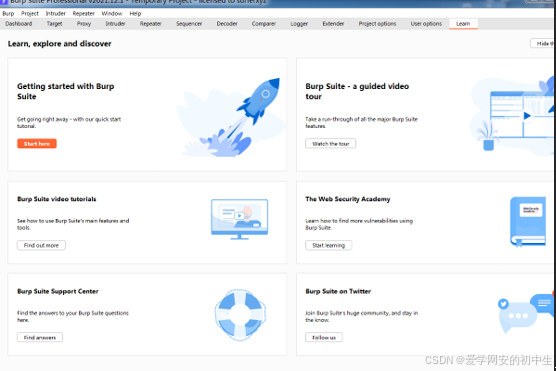The height and width of the screenshot is (371, 556).
Task: Switch to the Project options tab
Action: (377, 24)
